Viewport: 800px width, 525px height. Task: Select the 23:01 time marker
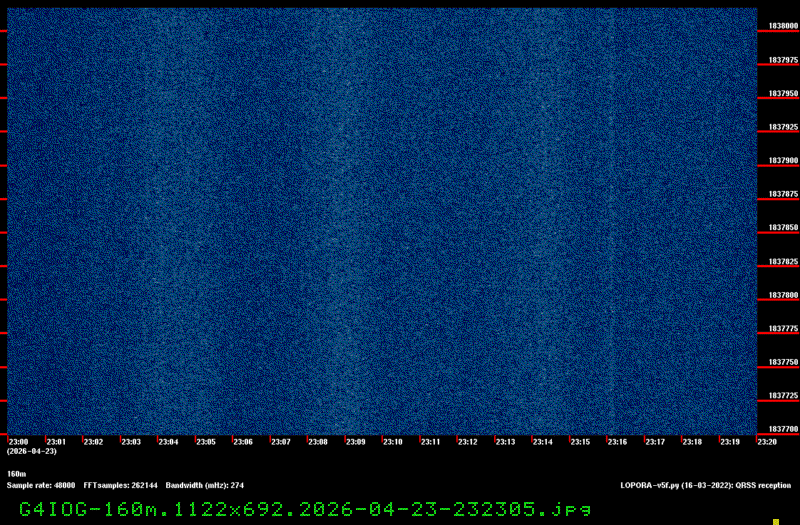[56, 442]
